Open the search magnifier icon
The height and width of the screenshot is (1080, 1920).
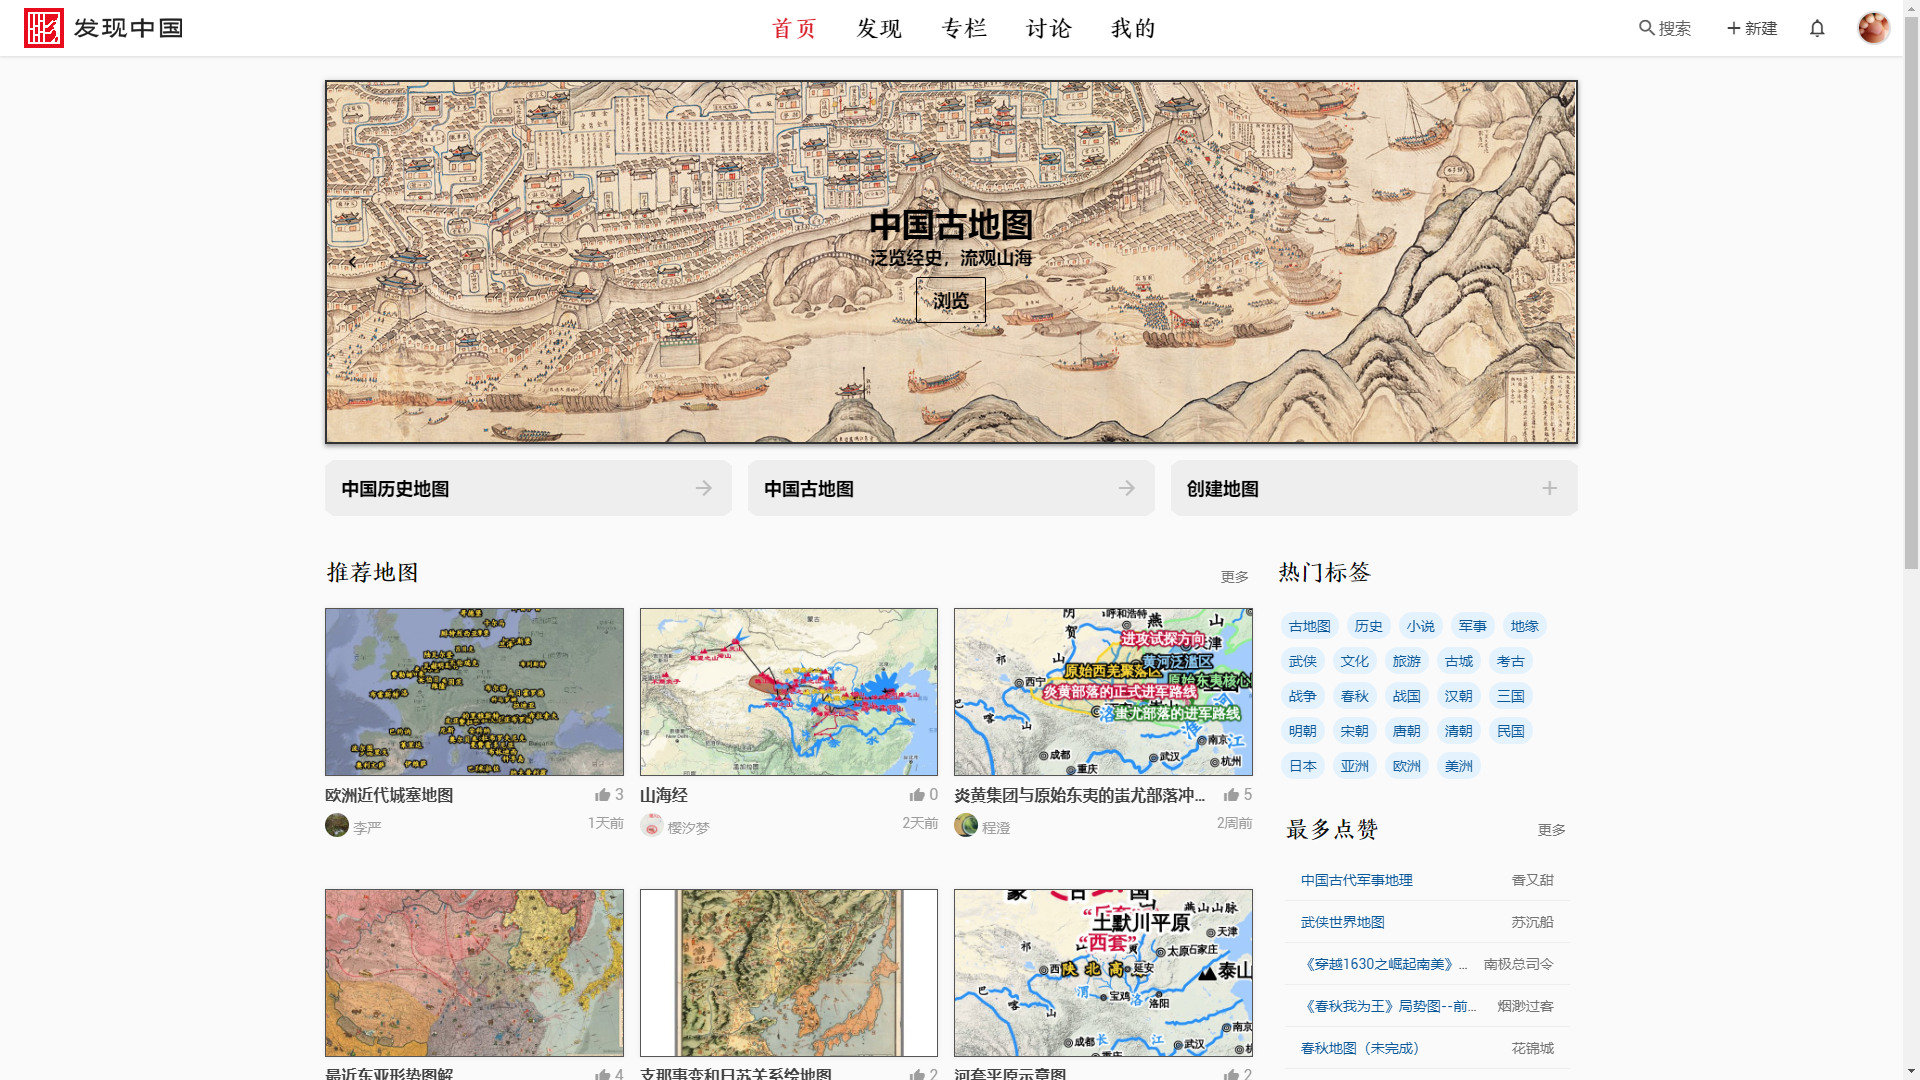pos(1646,28)
